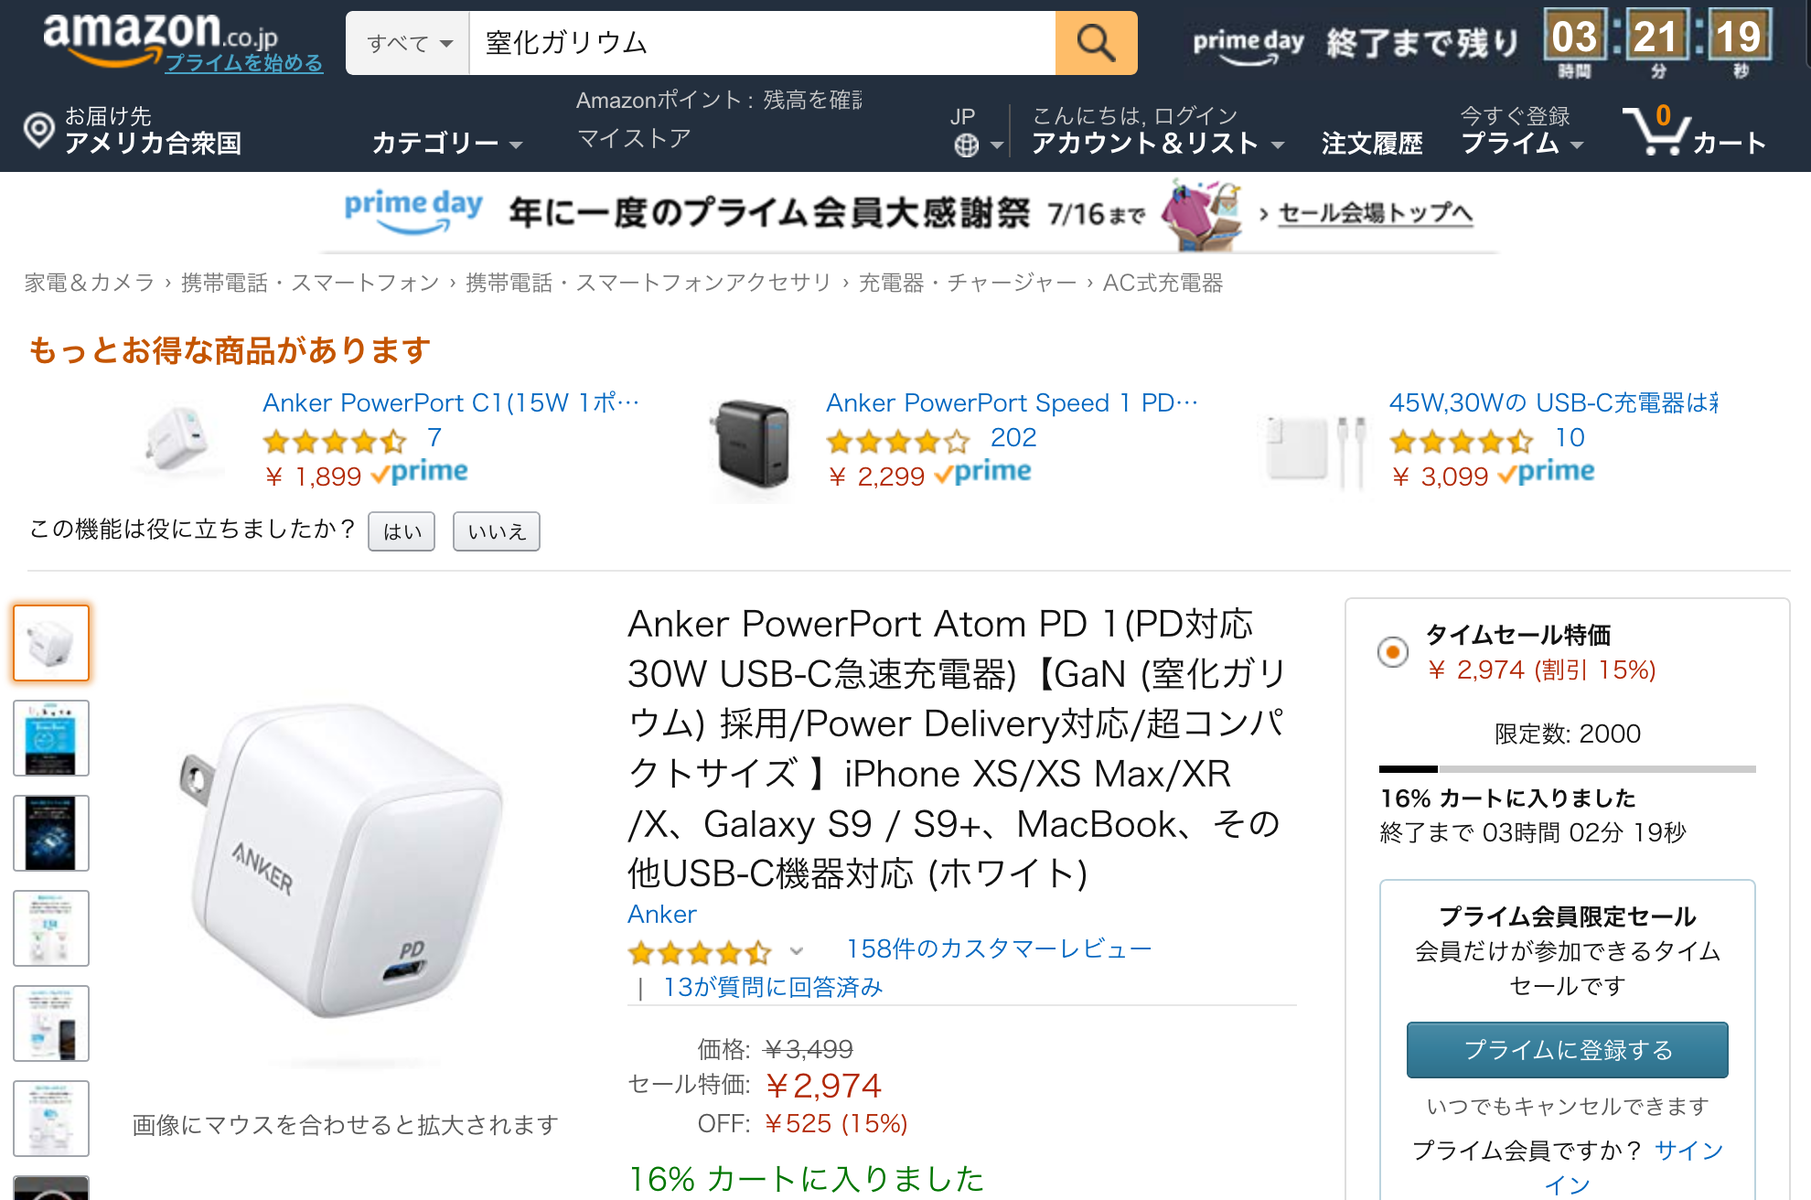
Task: Expand アカウント＆リスト dropdown
Action: pos(1156,143)
